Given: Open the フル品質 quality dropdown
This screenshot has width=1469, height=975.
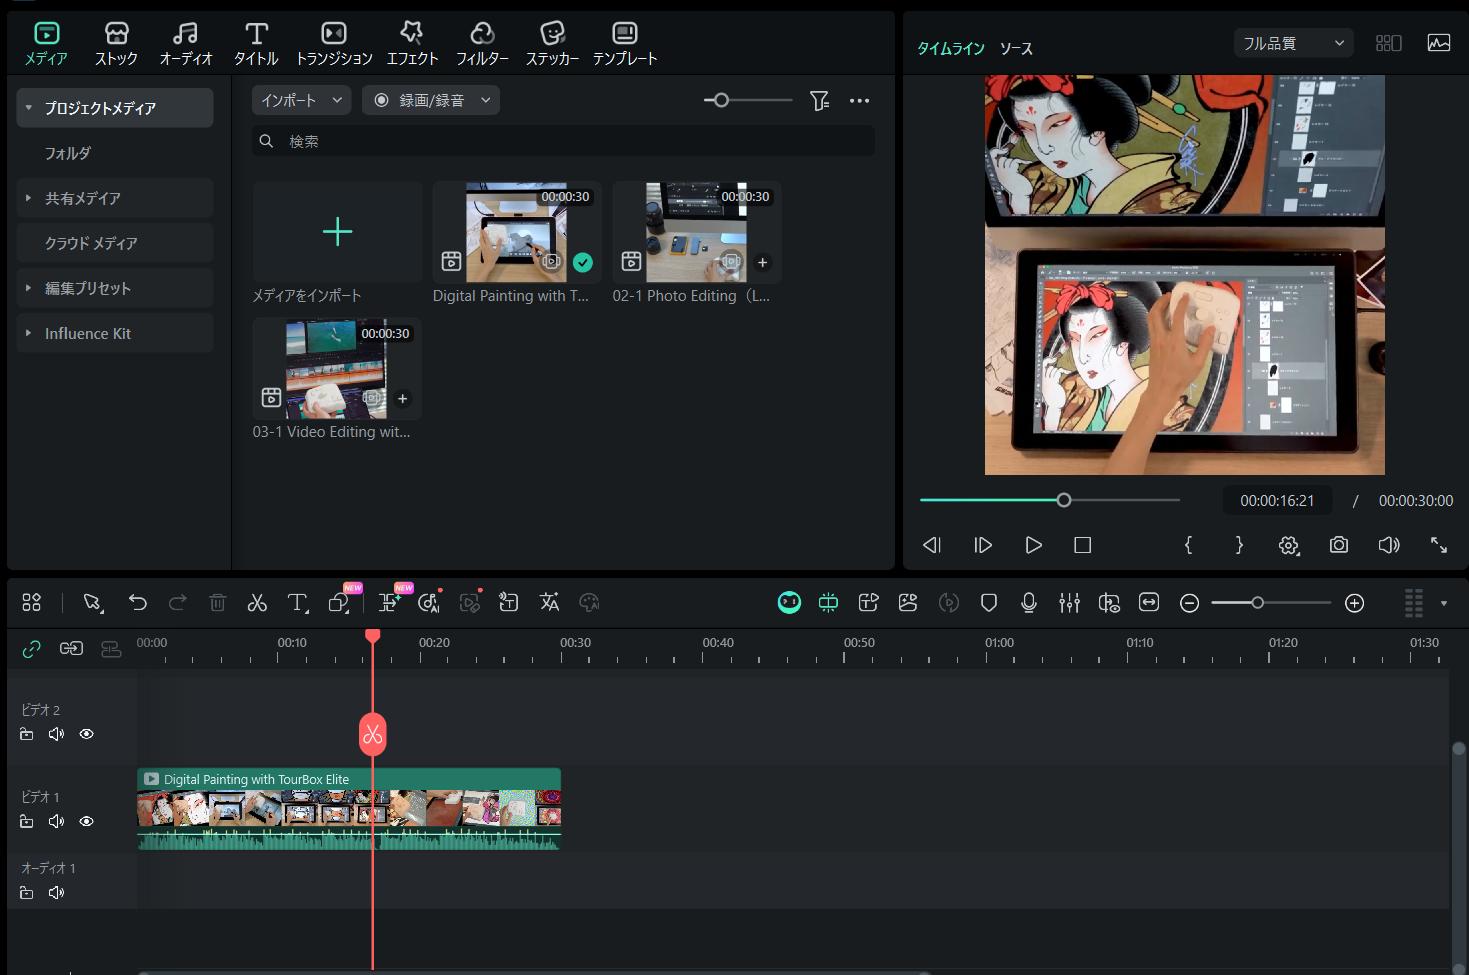Looking at the screenshot, I should click(1292, 44).
